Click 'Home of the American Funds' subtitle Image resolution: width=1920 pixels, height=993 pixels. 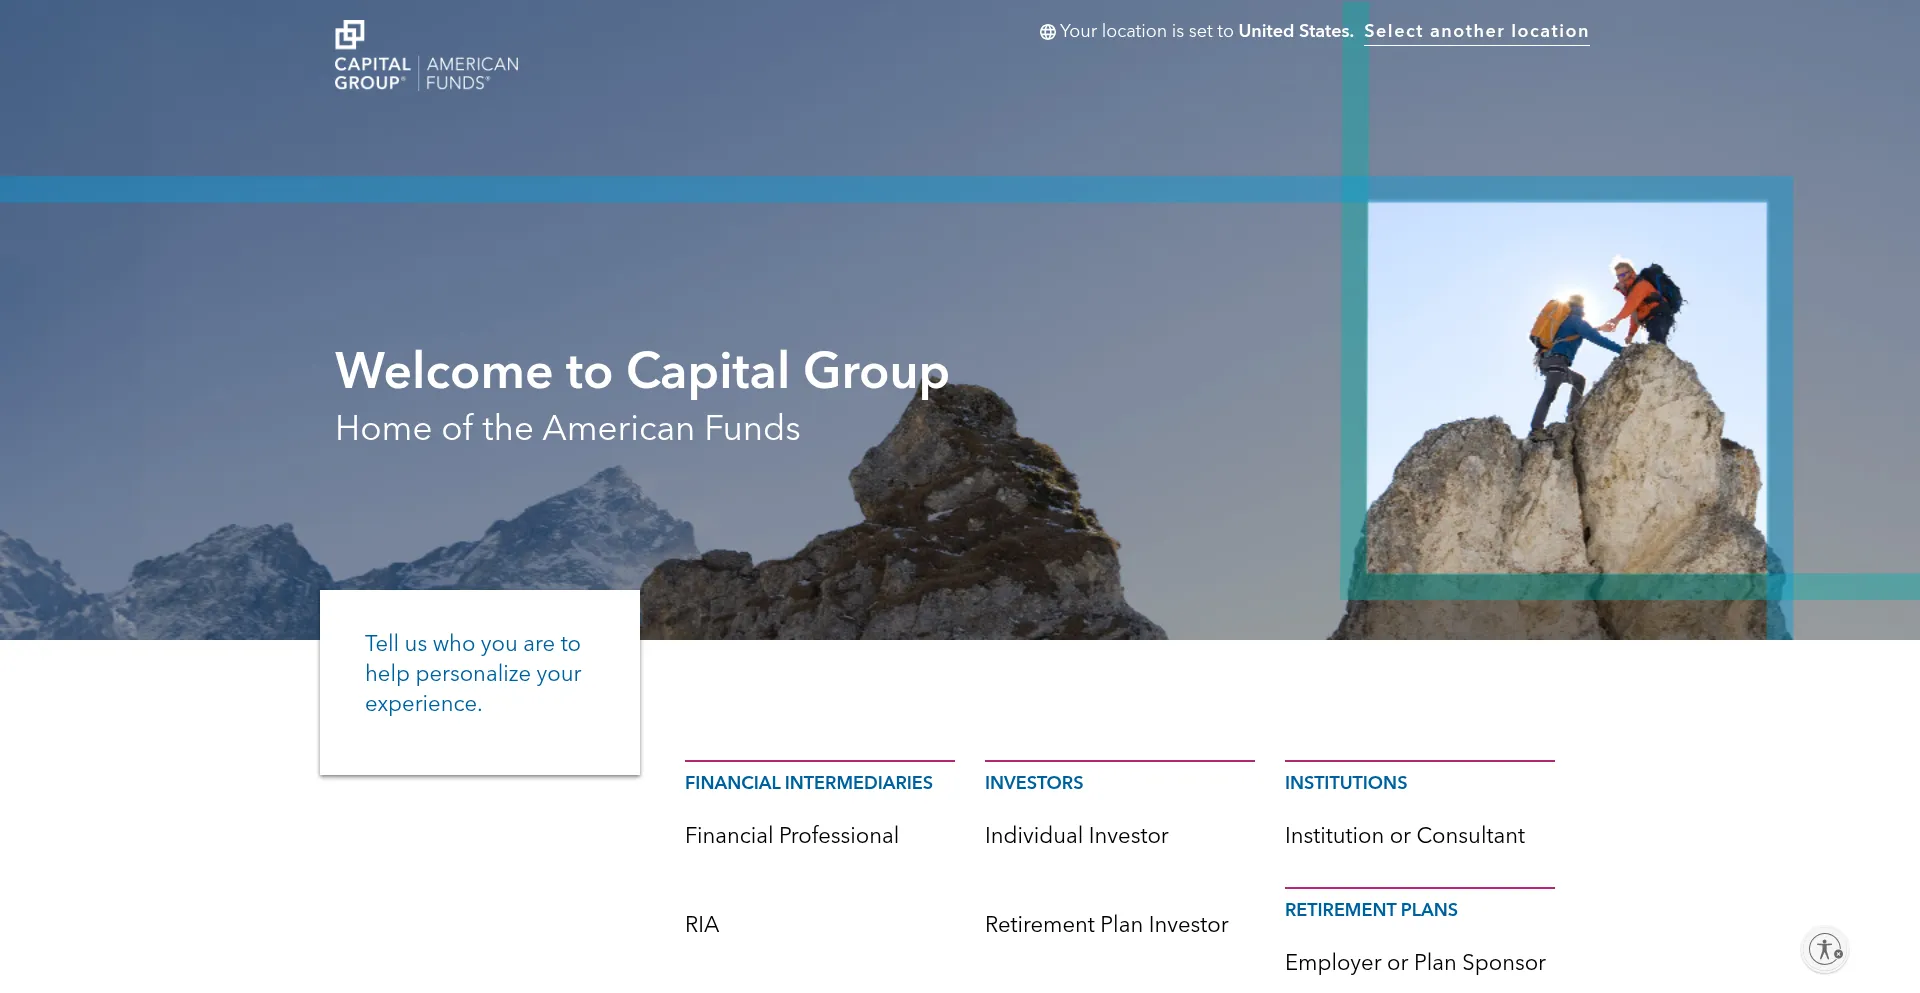(x=567, y=428)
